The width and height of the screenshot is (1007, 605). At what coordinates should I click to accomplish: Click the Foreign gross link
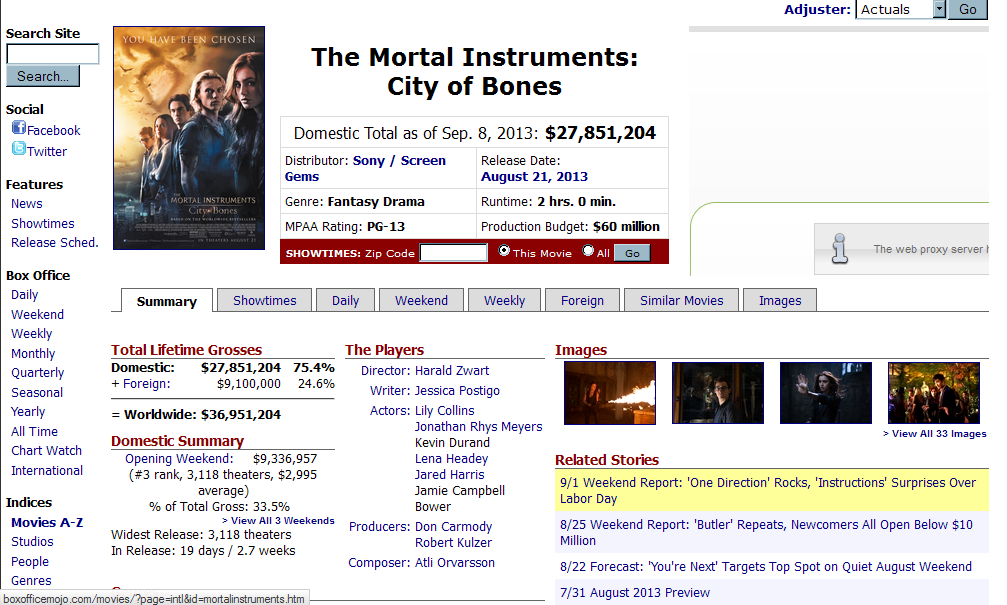146,383
